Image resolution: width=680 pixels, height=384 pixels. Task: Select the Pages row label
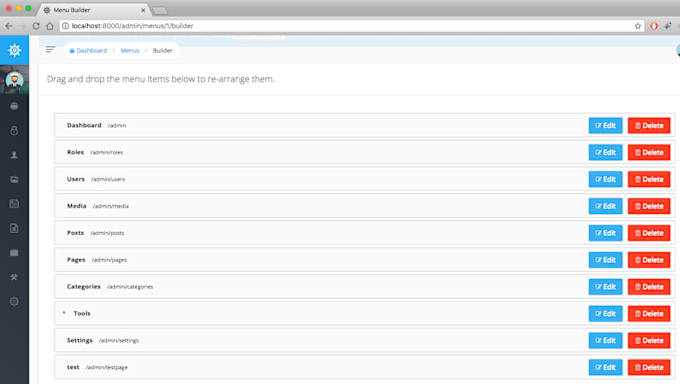coord(76,259)
